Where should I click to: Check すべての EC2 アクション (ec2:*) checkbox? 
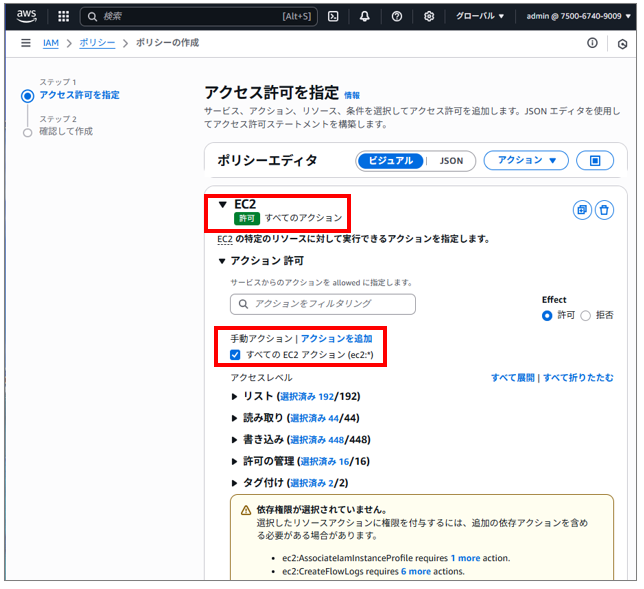[235, 354]
